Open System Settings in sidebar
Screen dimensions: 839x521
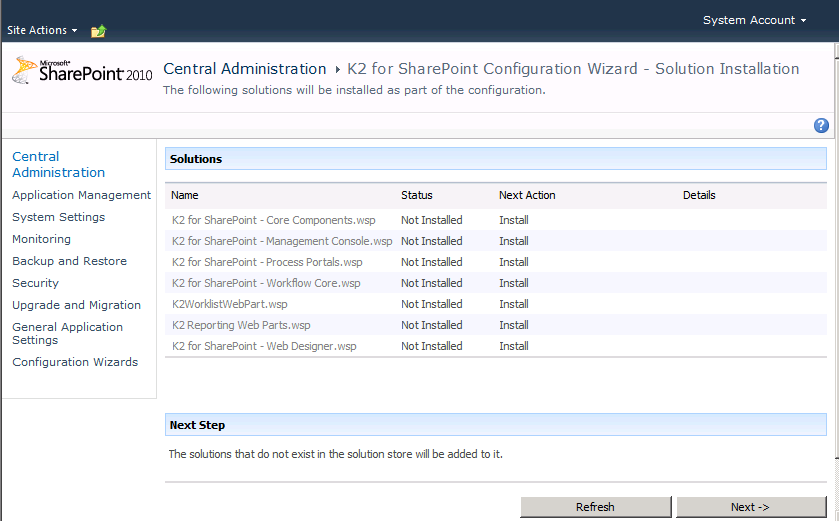pos(58,217)
